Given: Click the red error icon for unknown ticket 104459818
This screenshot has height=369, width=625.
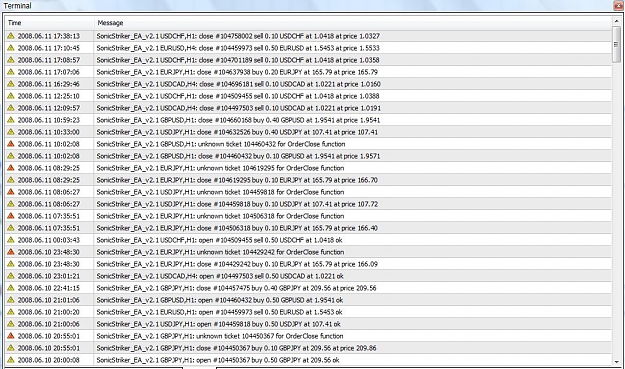Looking at the screenshot, I should click(11, 192).
